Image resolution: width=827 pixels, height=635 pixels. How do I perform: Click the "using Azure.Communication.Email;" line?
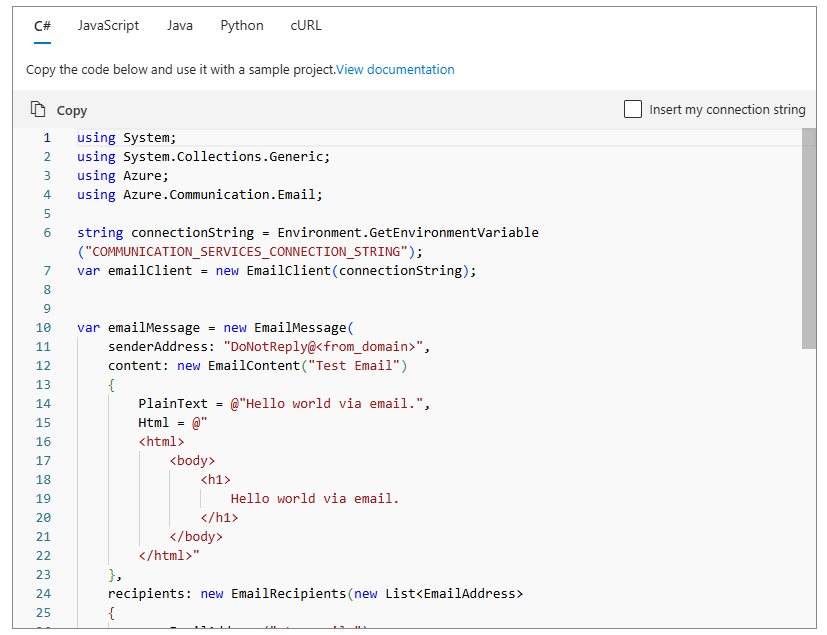[x=200, y=195]
